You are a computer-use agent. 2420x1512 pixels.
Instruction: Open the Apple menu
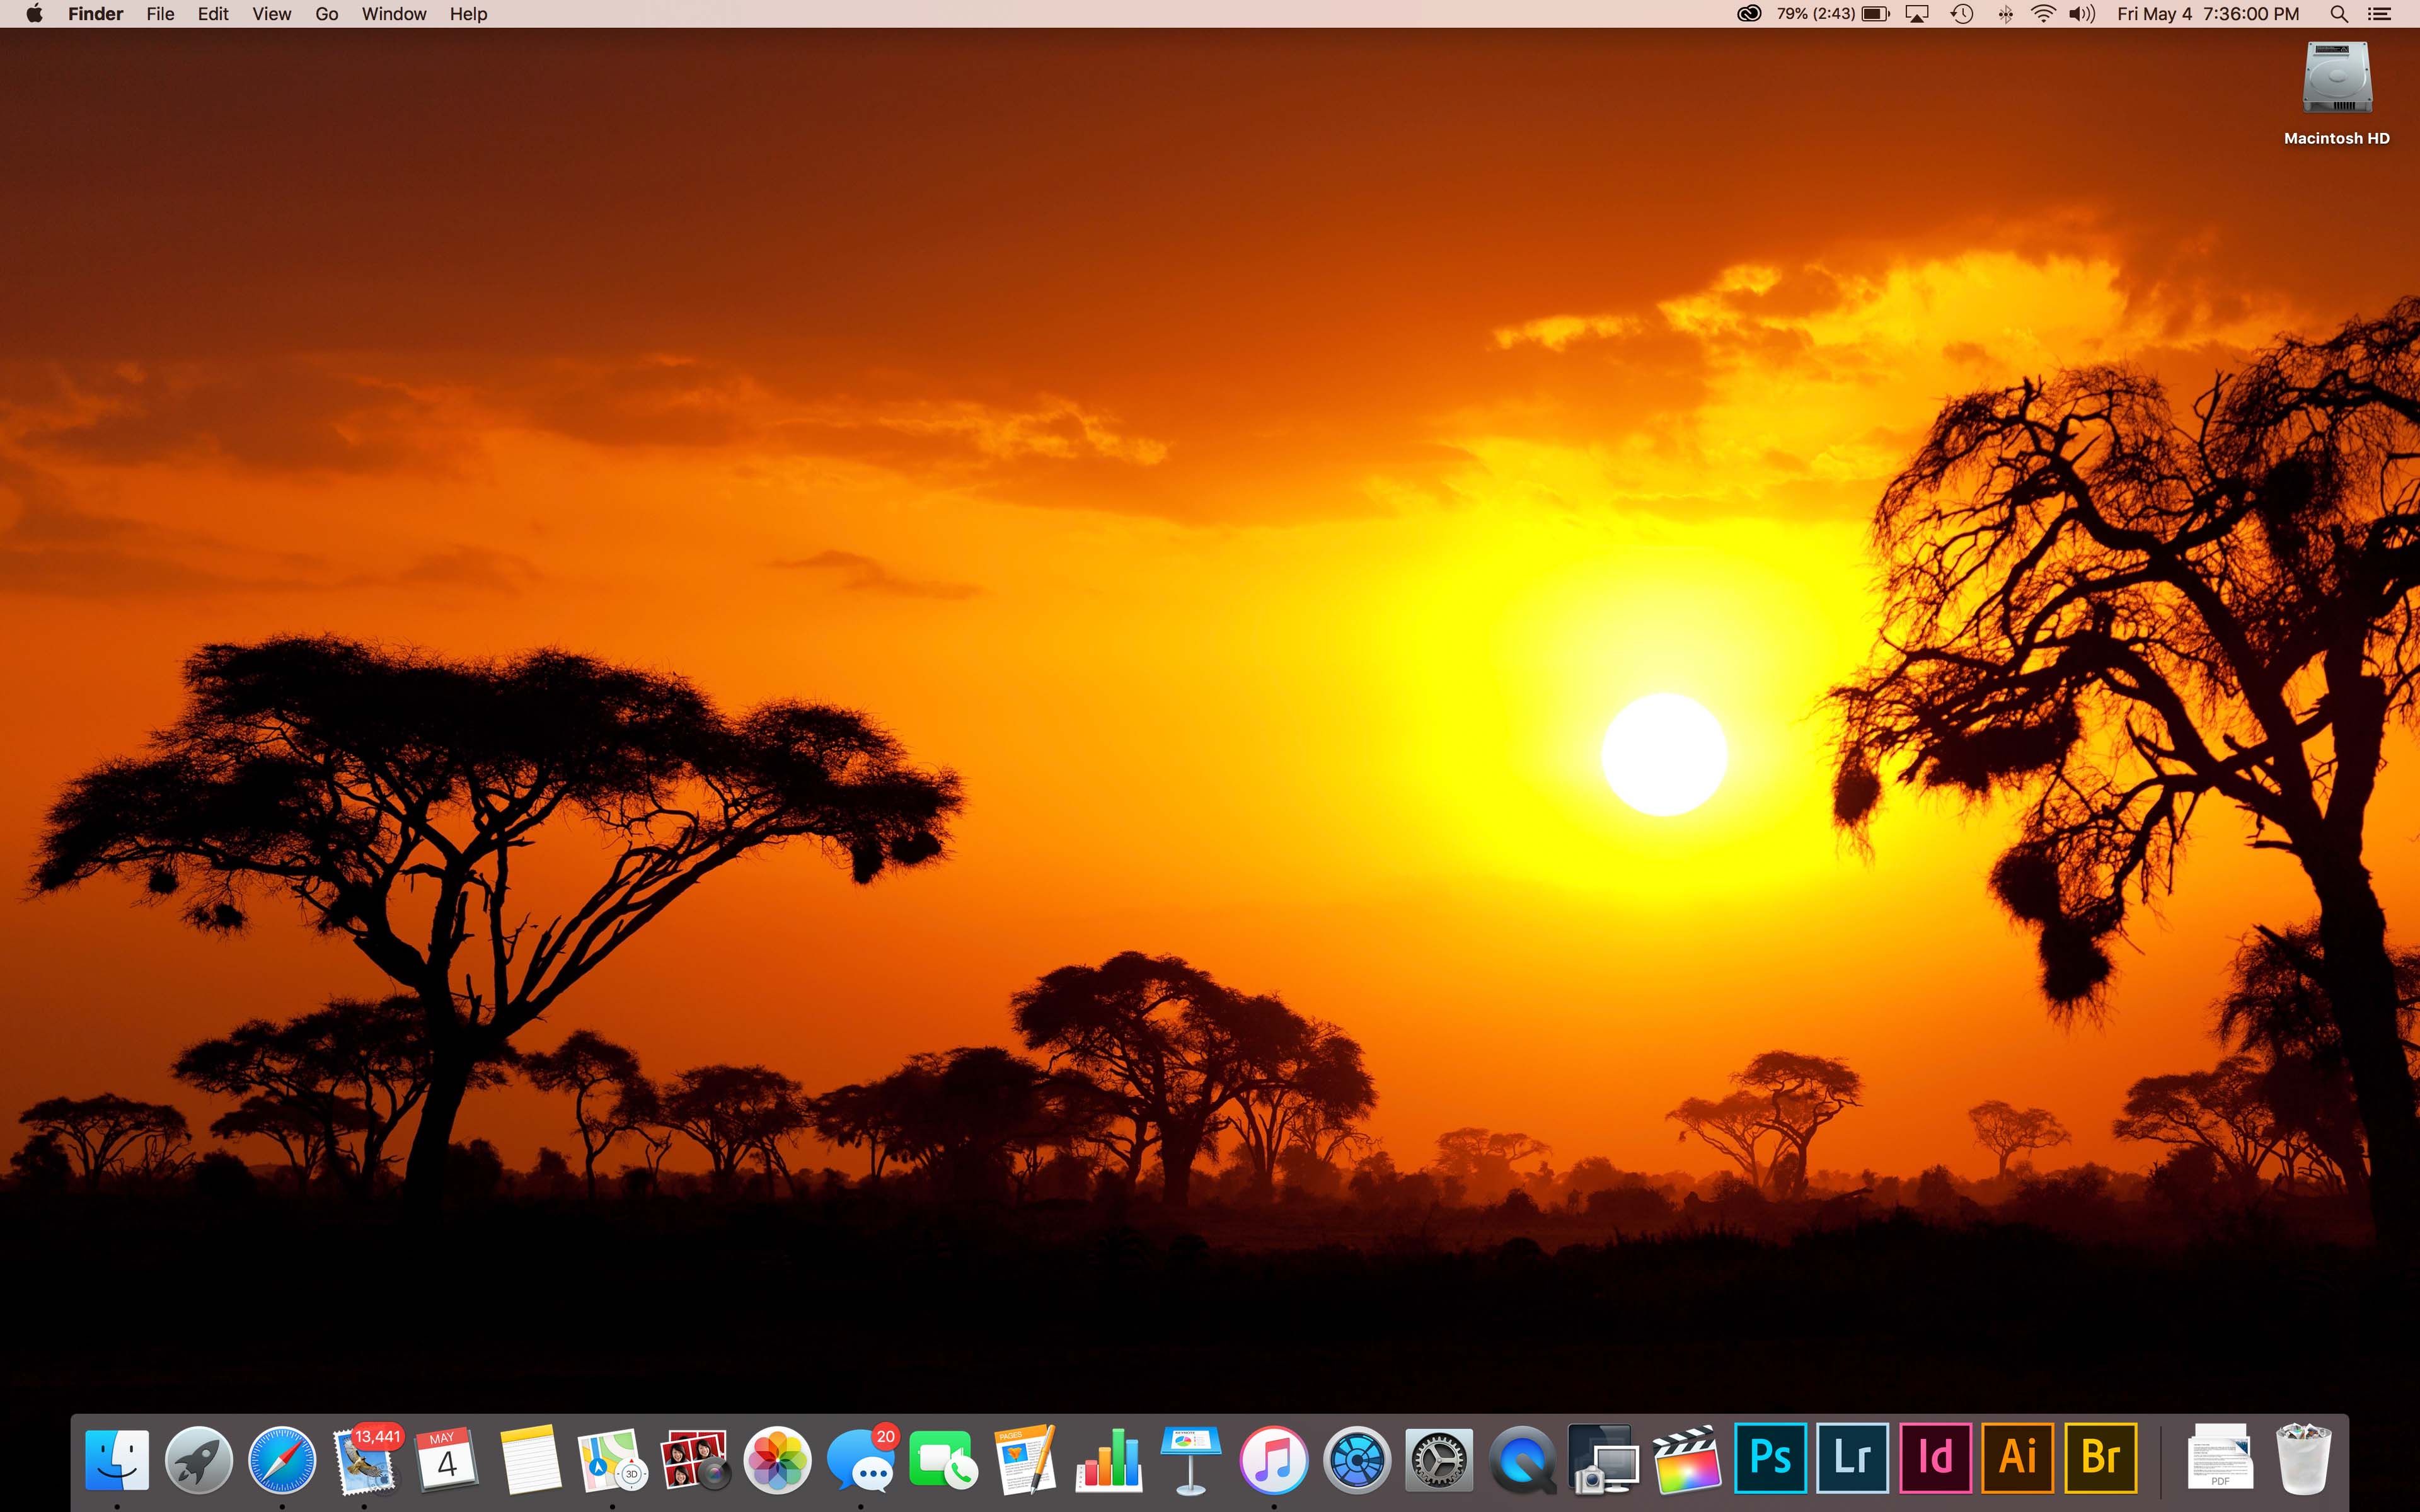pos(34,14)
